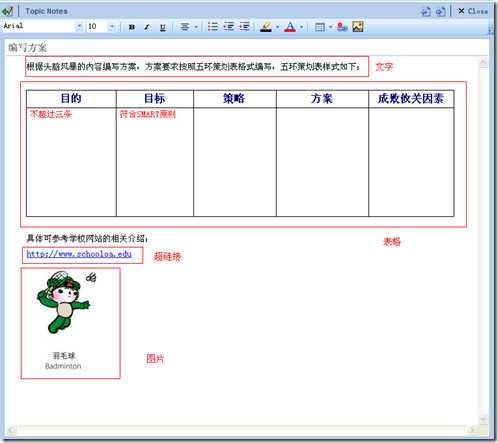
Task: Close the Topic Notes pane
Action: pos(473,11)
